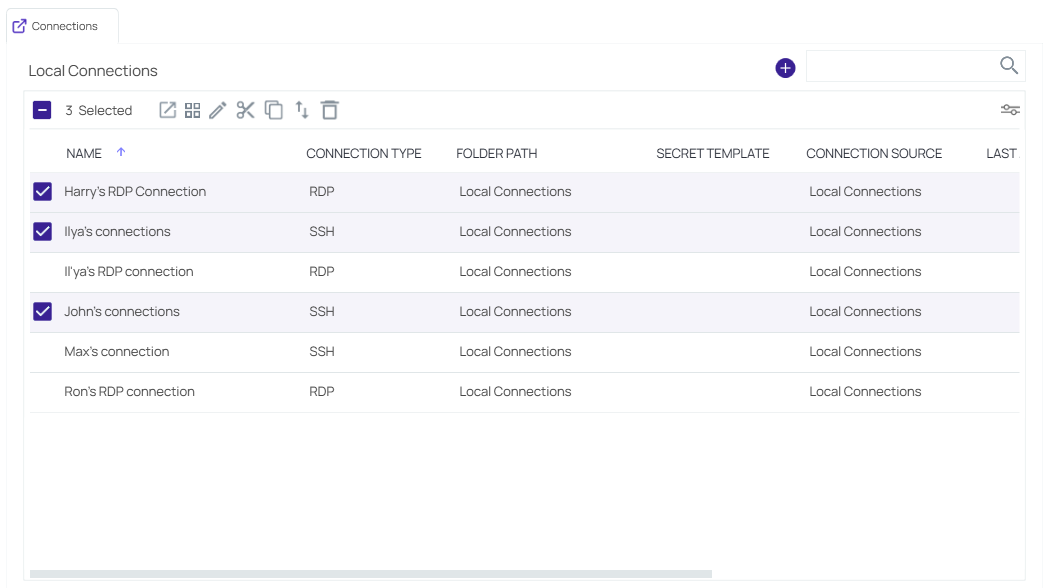1057x588 pixels.
Task: Click the move/sort arrows icon in toolbar
Action: tap(302, 110)
